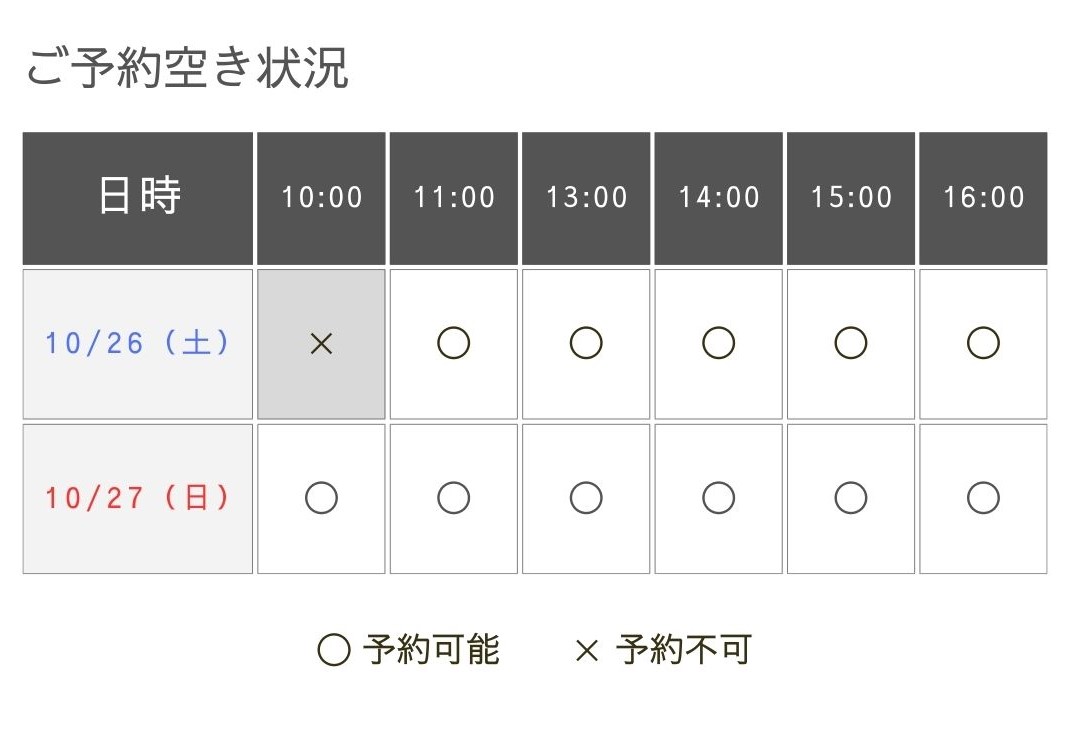Click the 10/27 (日) date cell
The height and width of the screenshot is (747, 1069).
[138, 499]
